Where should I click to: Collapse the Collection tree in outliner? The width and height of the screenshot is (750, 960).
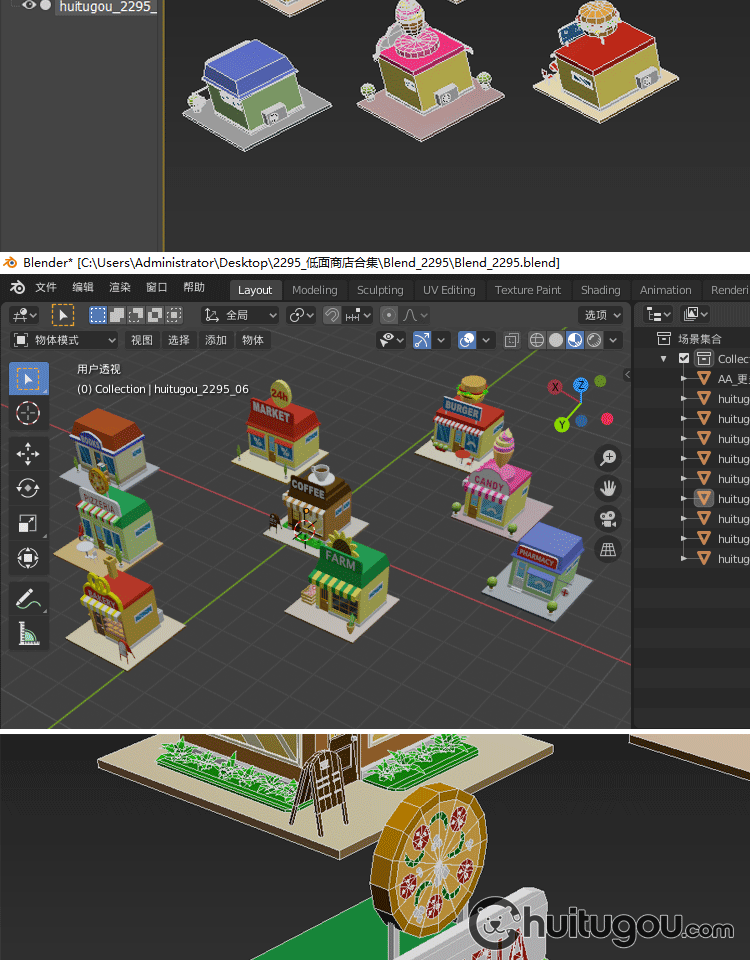662,358
